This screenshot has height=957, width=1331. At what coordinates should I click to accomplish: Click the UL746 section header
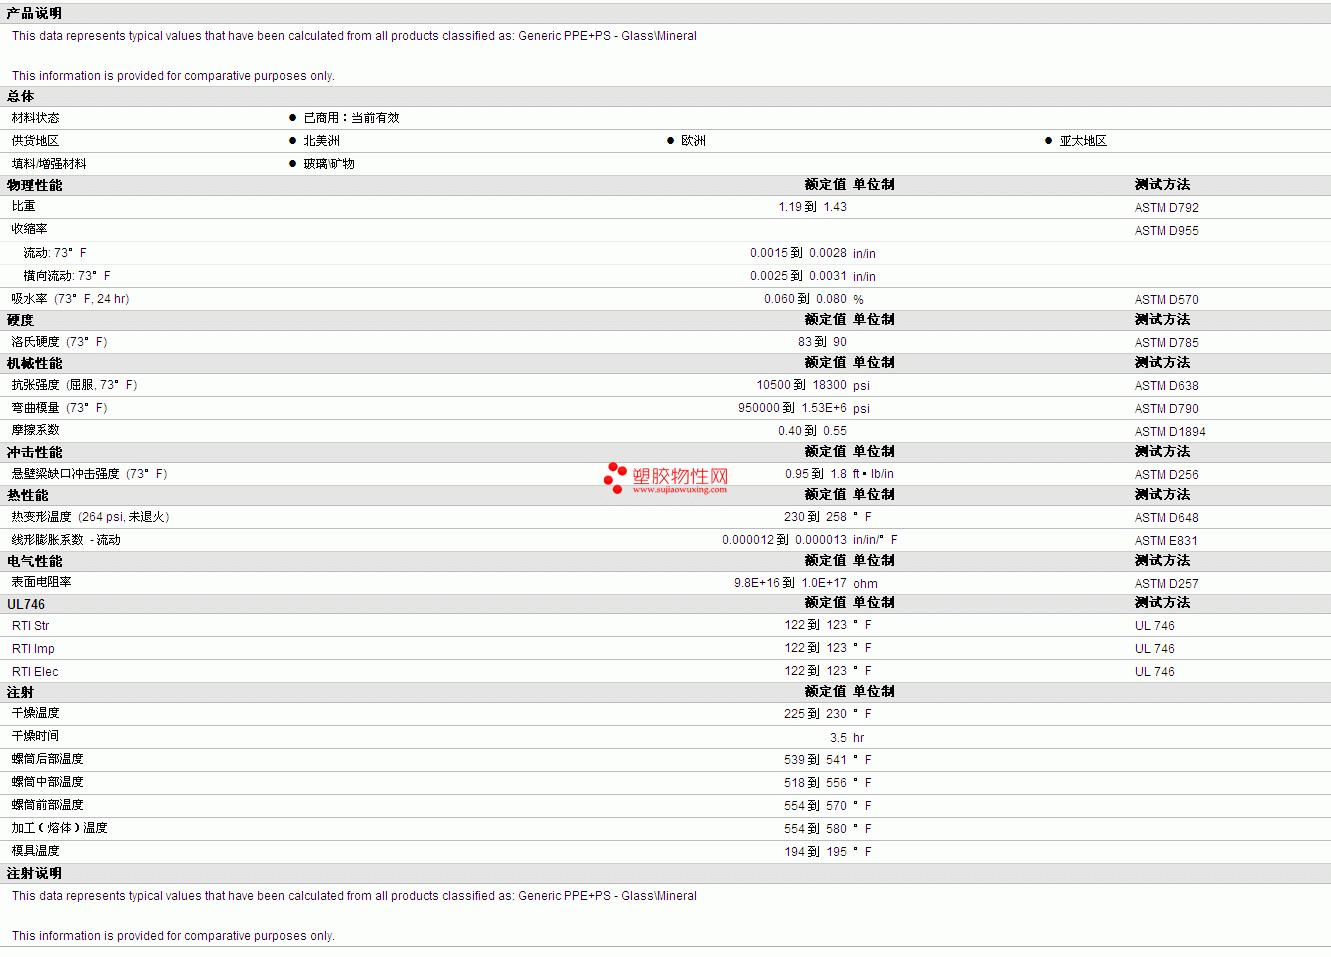(x=26, y=604)
